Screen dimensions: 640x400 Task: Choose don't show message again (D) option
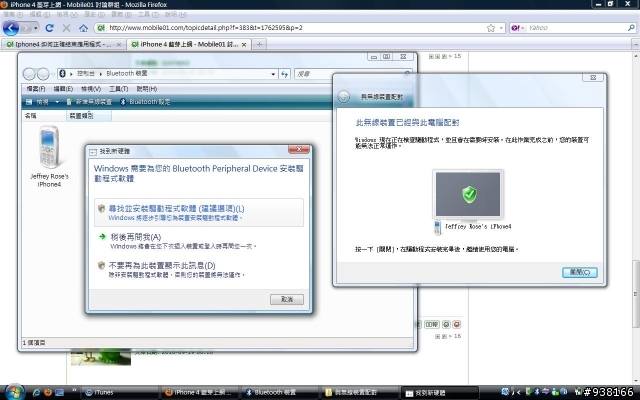coord(199,270)
